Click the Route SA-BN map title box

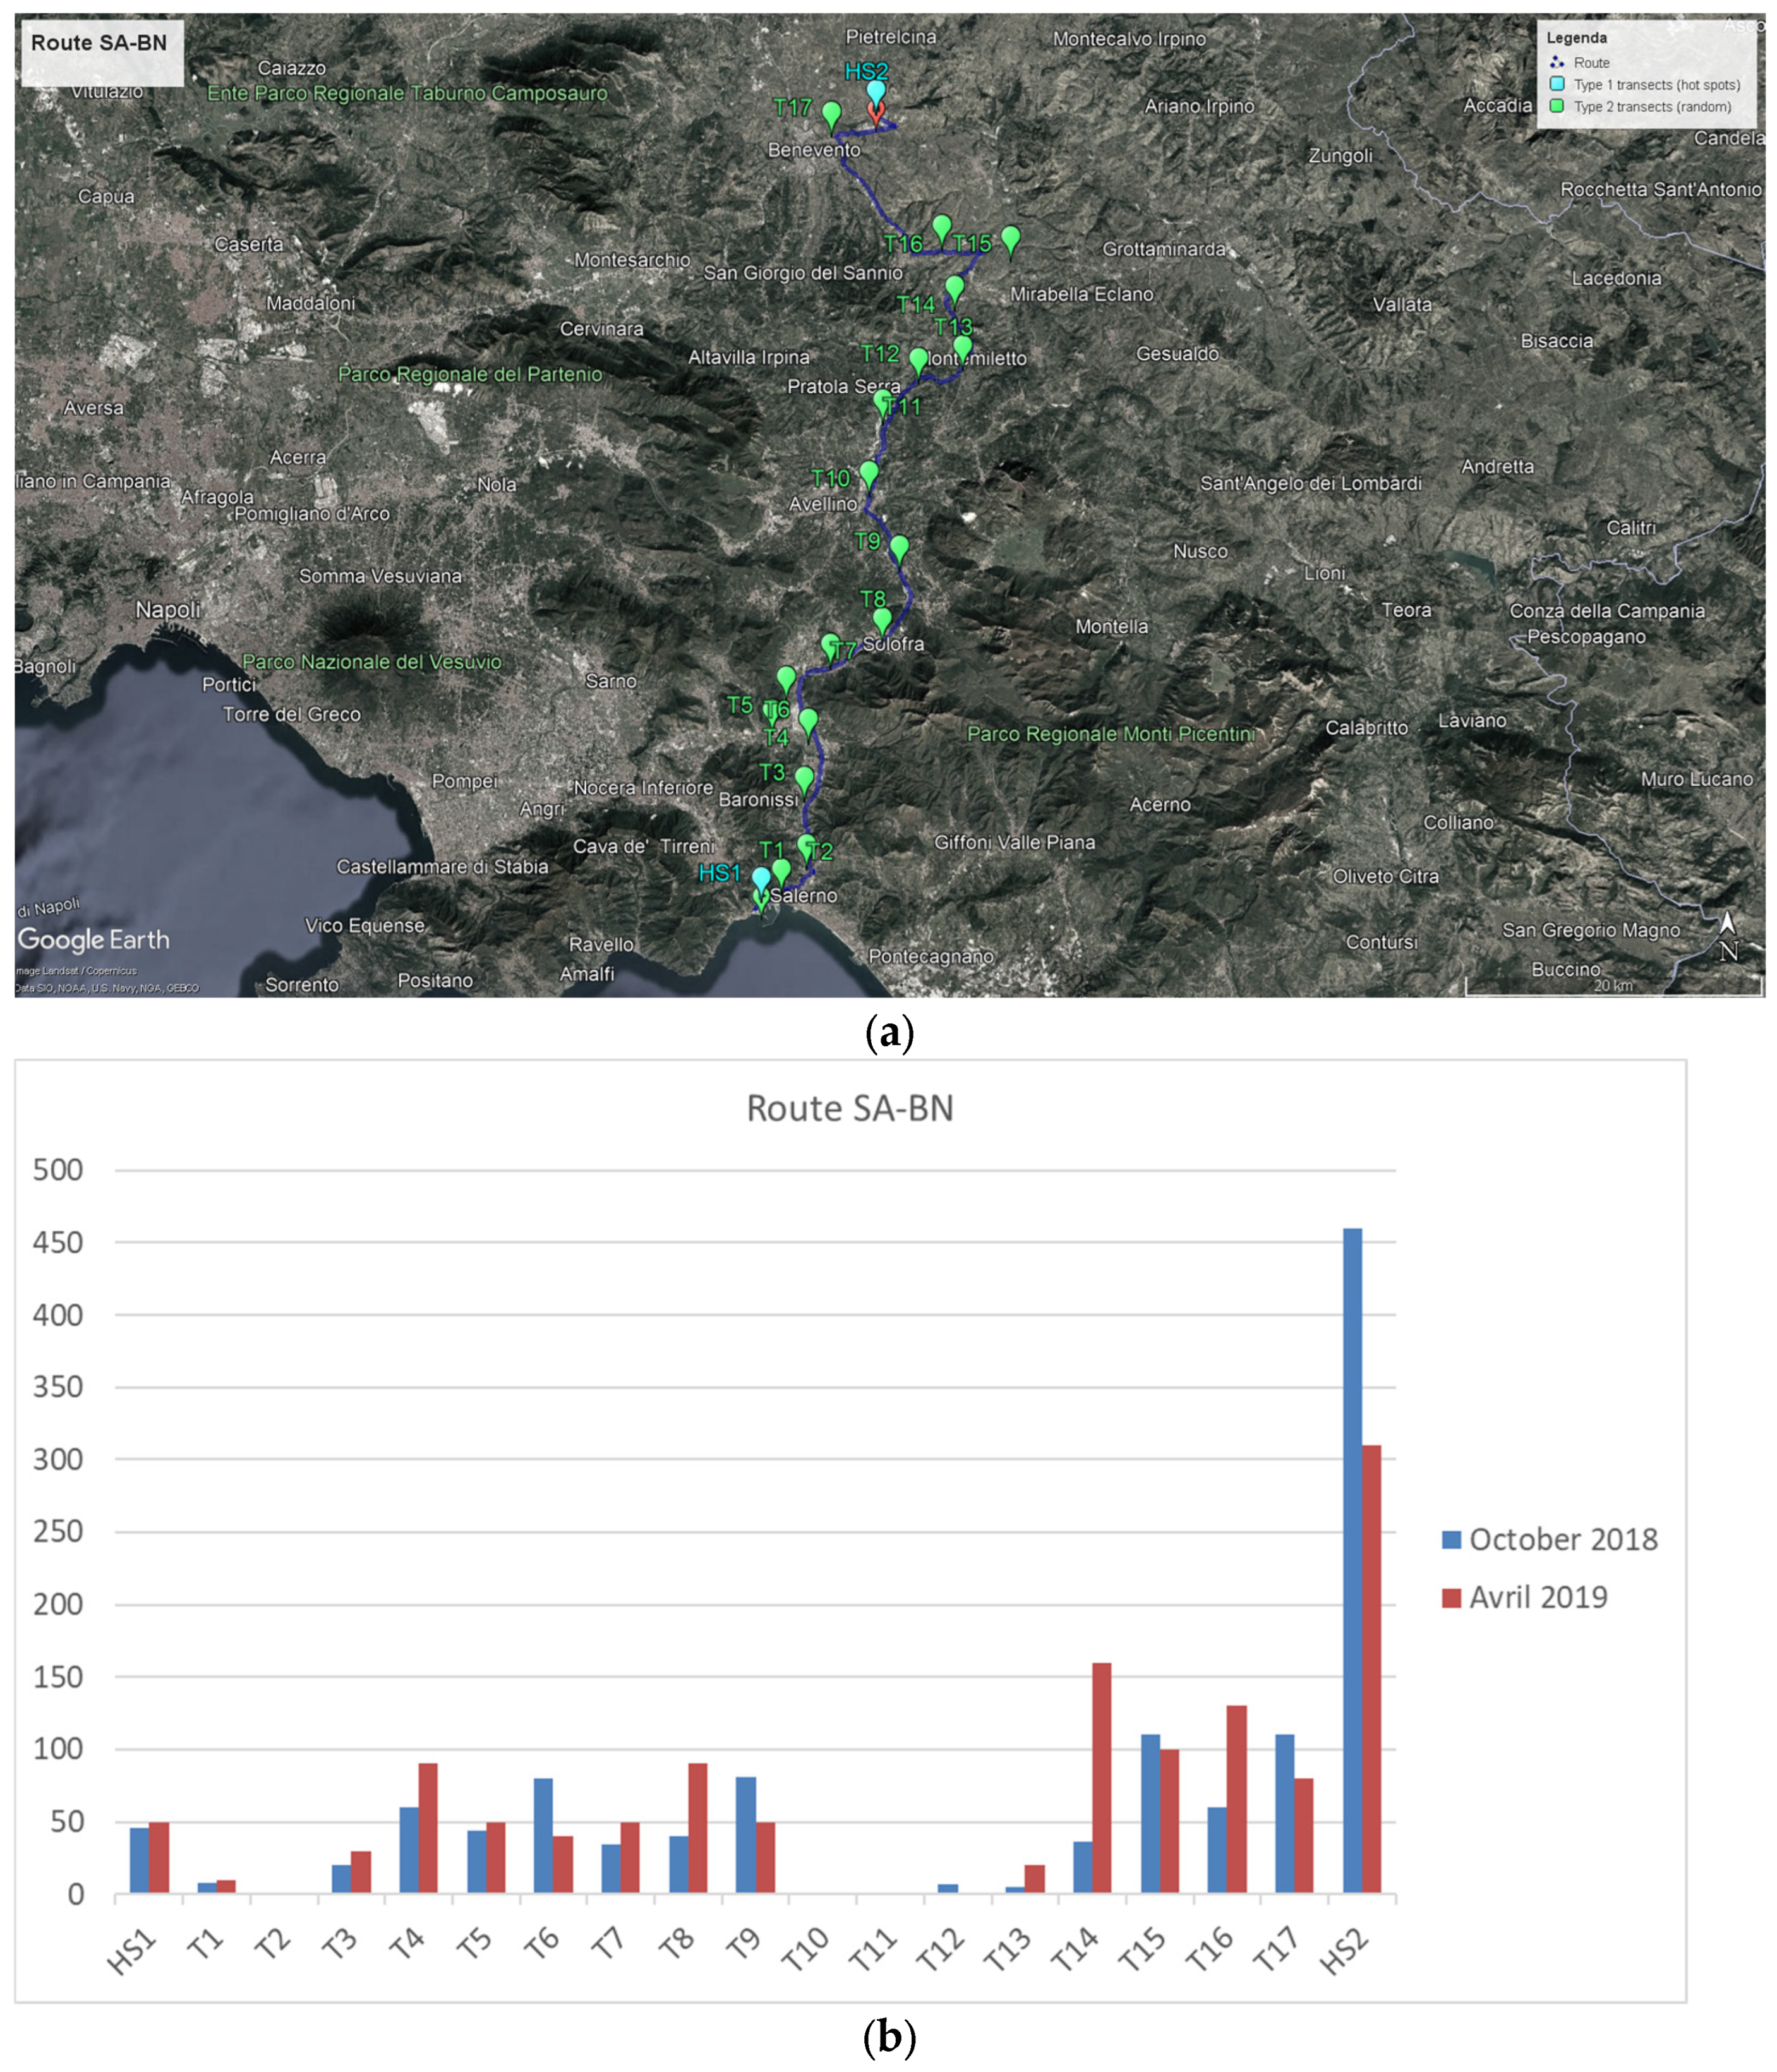(x=99, y=44)
